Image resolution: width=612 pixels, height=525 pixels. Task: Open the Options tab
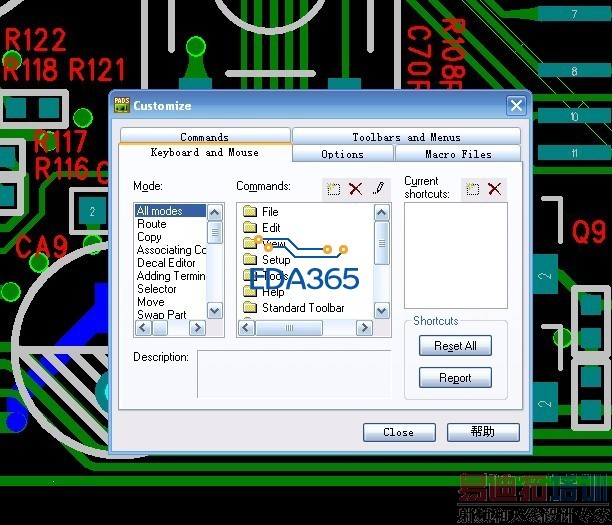coord(342,154)
